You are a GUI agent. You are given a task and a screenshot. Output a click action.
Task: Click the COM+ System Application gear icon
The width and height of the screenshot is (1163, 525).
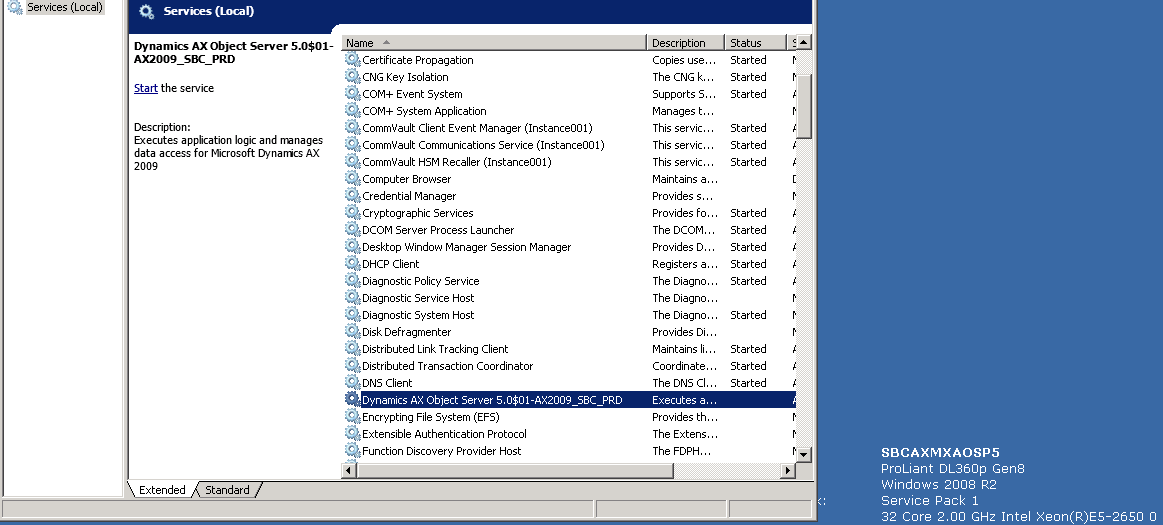click(x=352, y=110)
